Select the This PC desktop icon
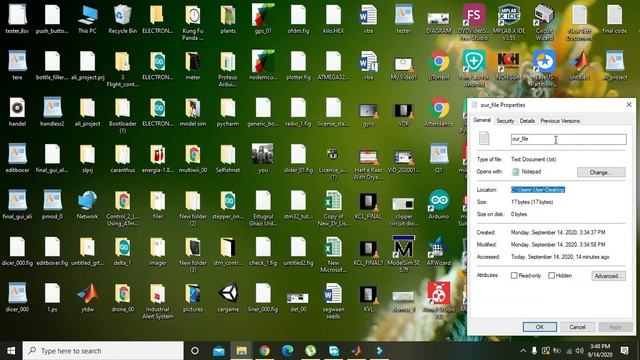The height and width of the screenshot is (360, 640). click(87, 19)
